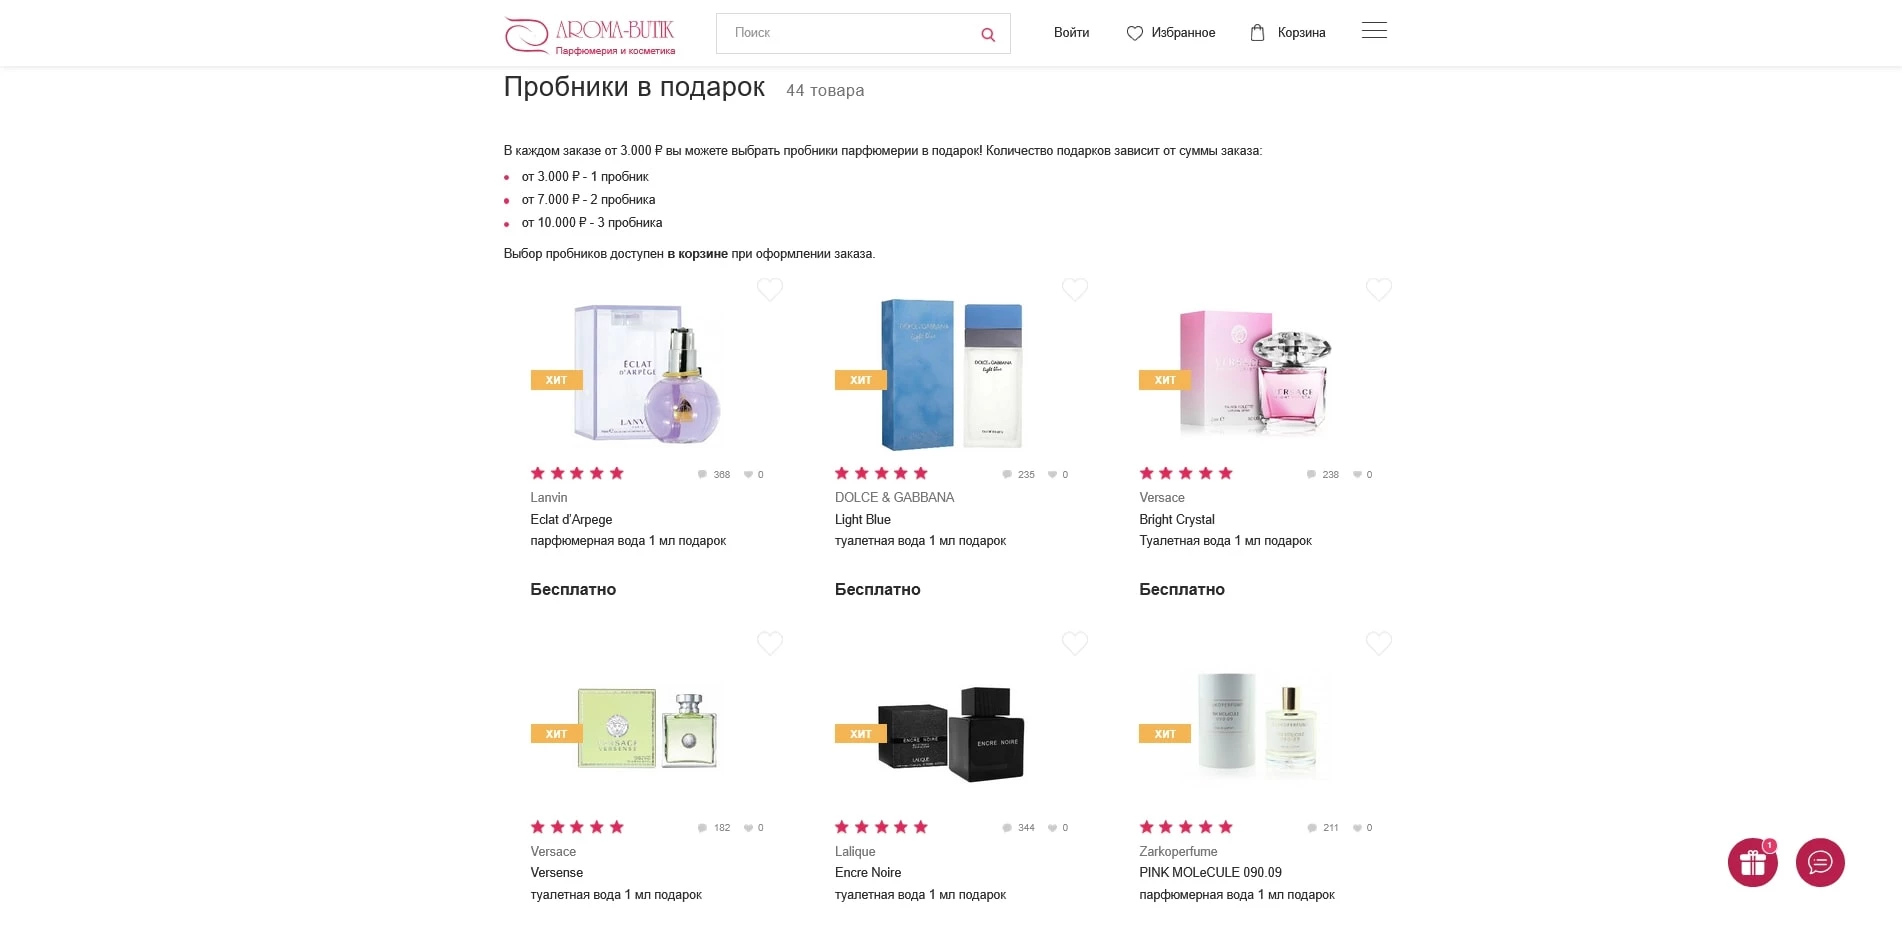
Task: Open the wishlist heart over Light Blue
Action: pos(1075,289)
